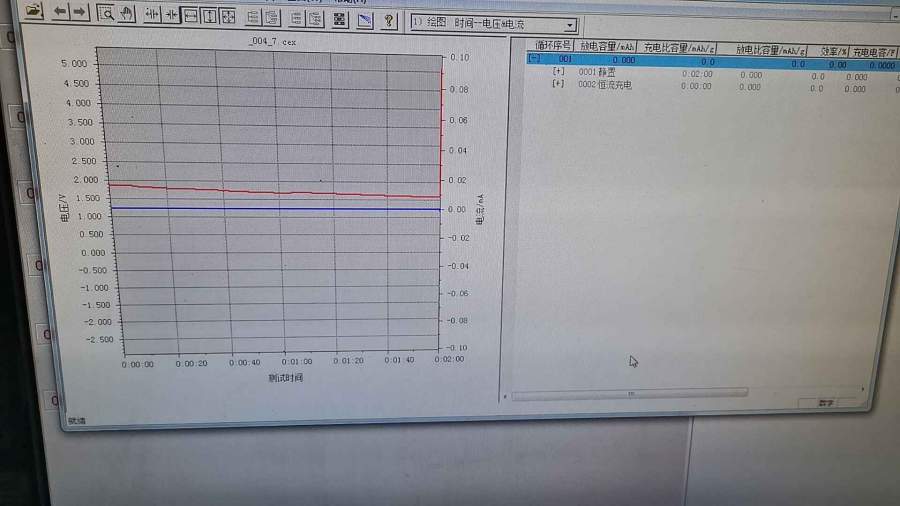Click the 5.000 voltage axis tick
900x506 pixels.
point(74,63)
